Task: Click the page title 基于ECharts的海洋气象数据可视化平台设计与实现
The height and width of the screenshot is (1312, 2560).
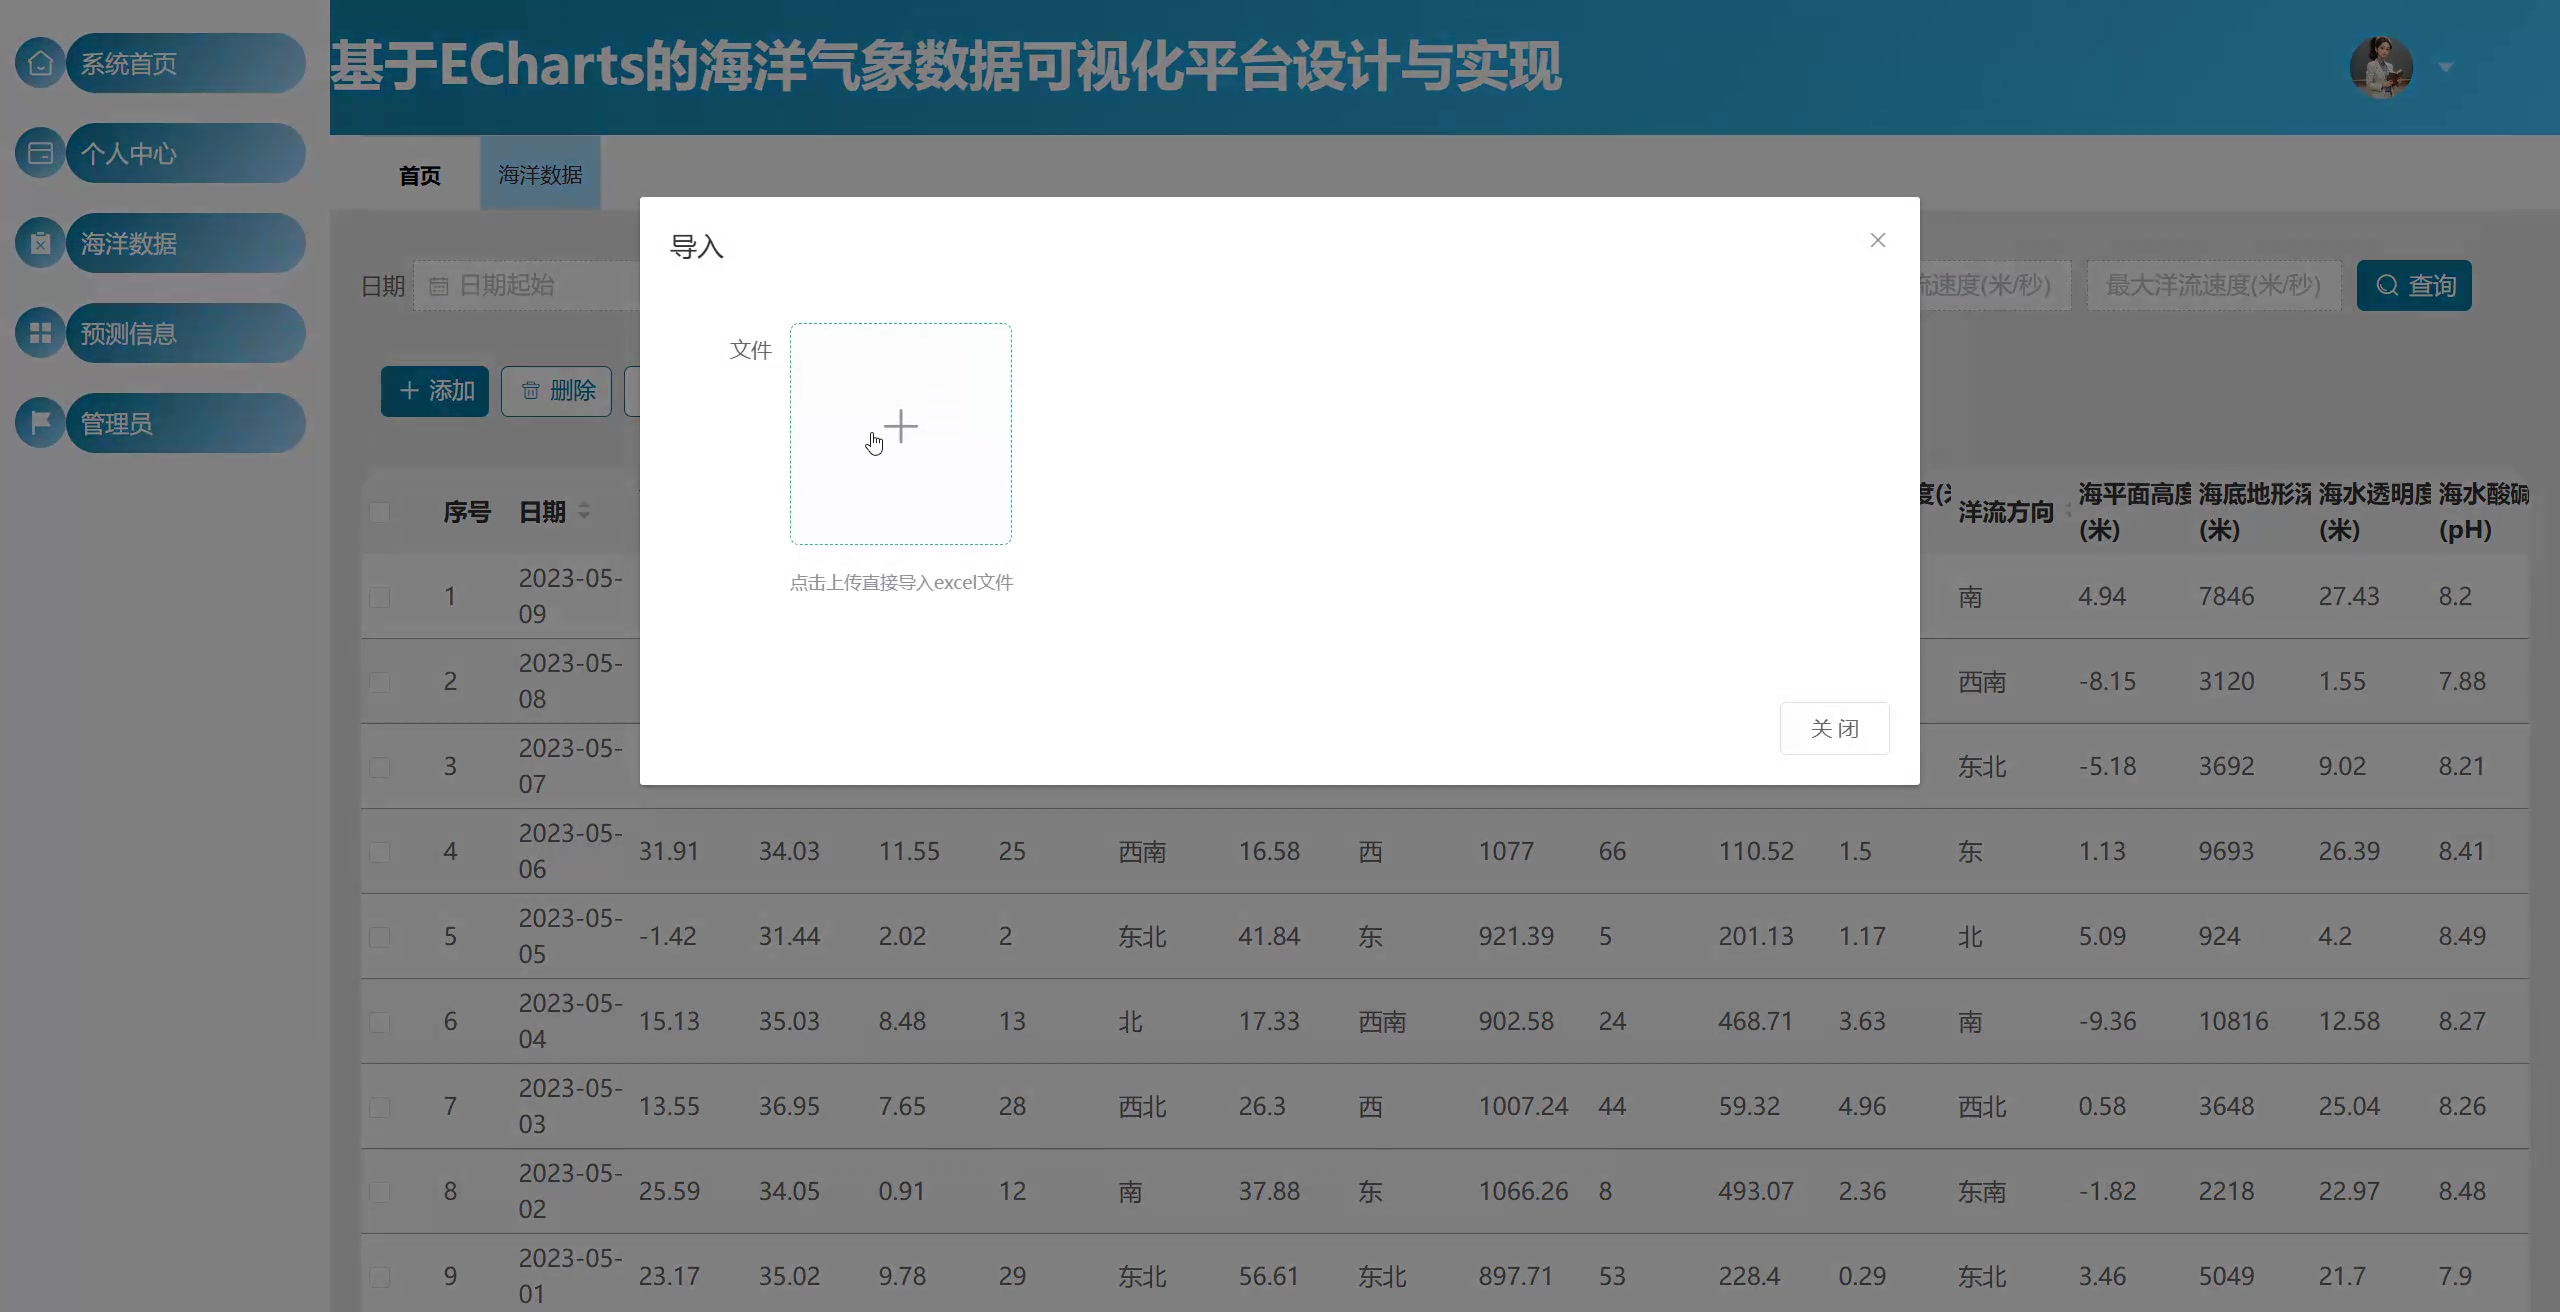Action: tap(946, 66)
